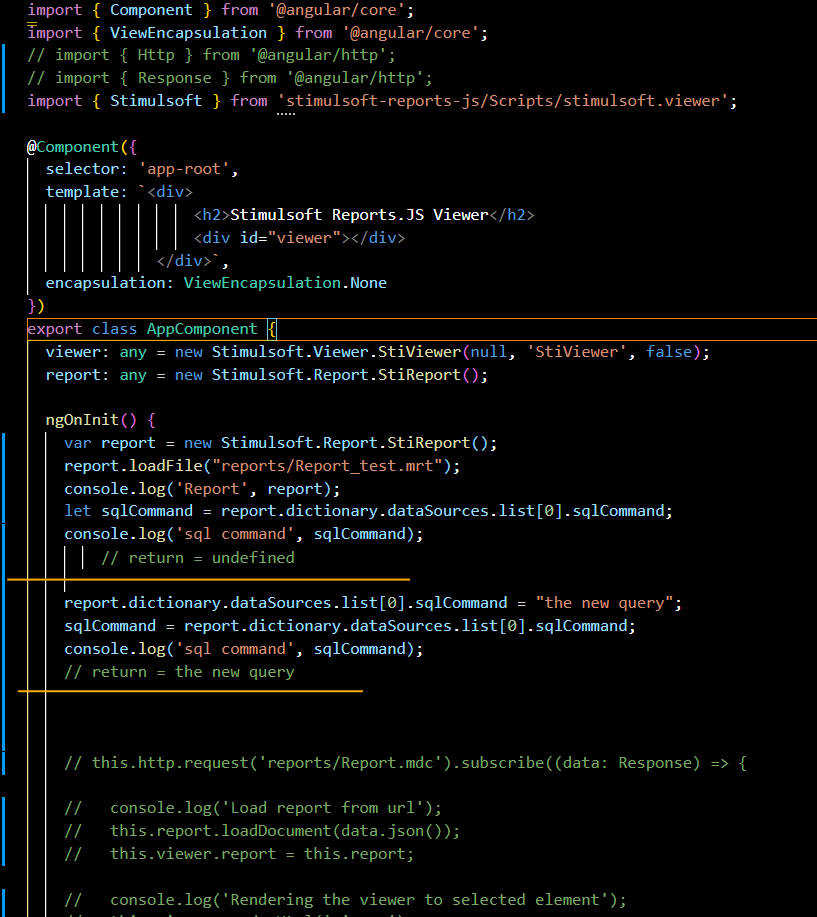This screenshot has width=817, height=917.
Task: Click the commented 'Rendering the viewer' log line
Action: [x=345, y=899]
